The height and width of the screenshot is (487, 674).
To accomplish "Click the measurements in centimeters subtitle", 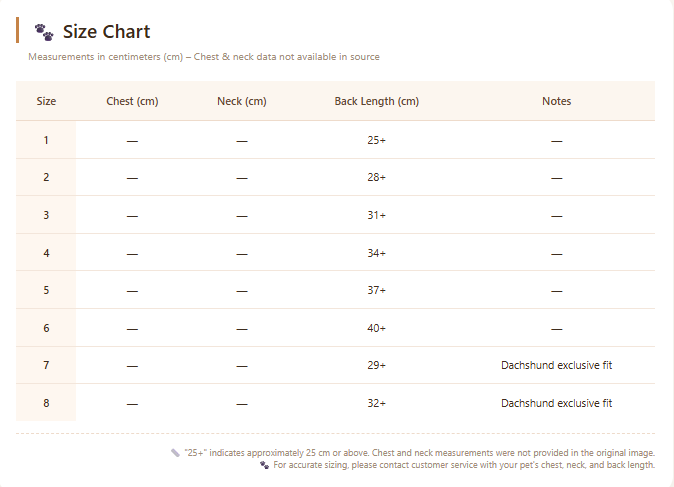I will tap(204, 57).
